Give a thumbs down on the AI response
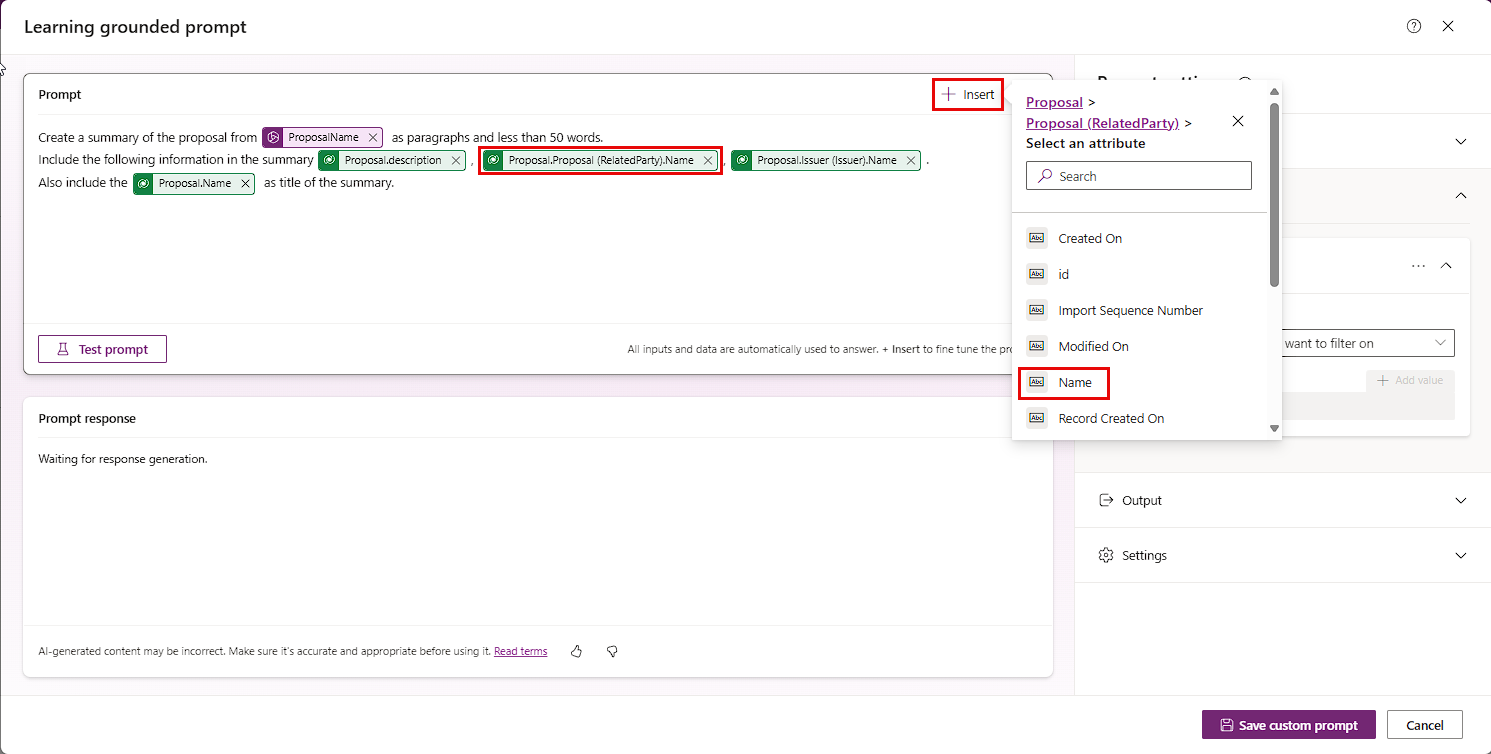Image resolution: width=1491 pixels, height=754 pixels. tap(612, 651)
